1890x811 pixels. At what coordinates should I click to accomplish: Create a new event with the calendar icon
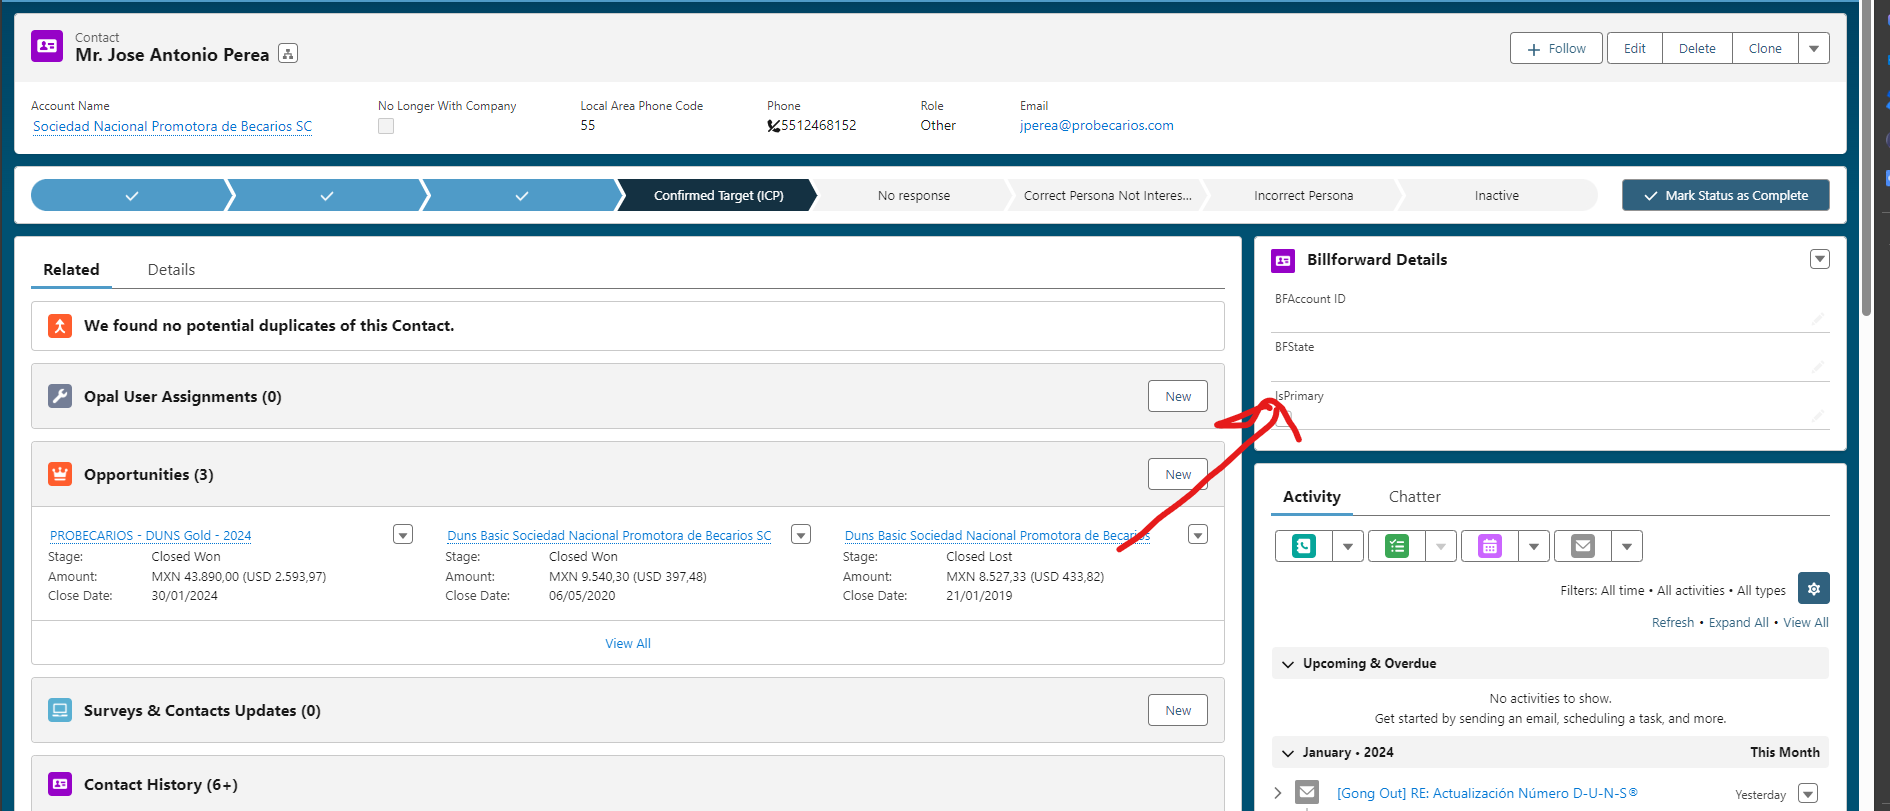click(1490, 546)
